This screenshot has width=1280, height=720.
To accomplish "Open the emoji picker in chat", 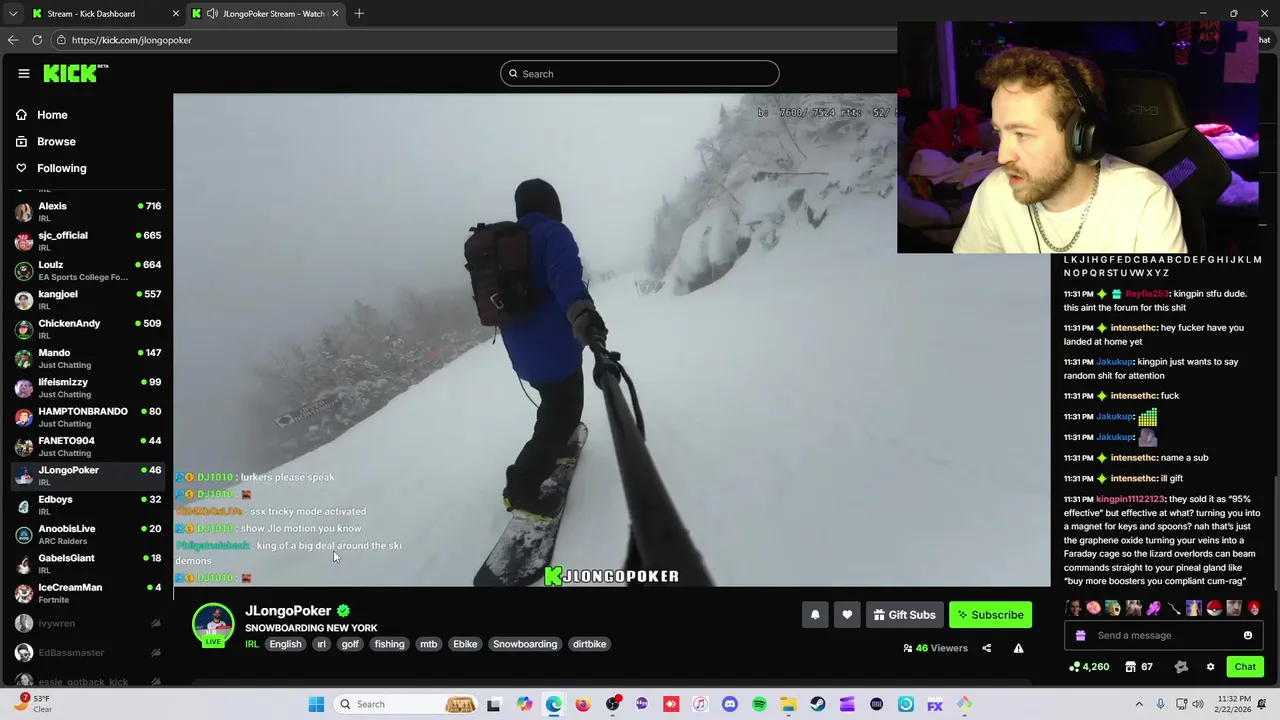I will click(x=1247, y=635).
